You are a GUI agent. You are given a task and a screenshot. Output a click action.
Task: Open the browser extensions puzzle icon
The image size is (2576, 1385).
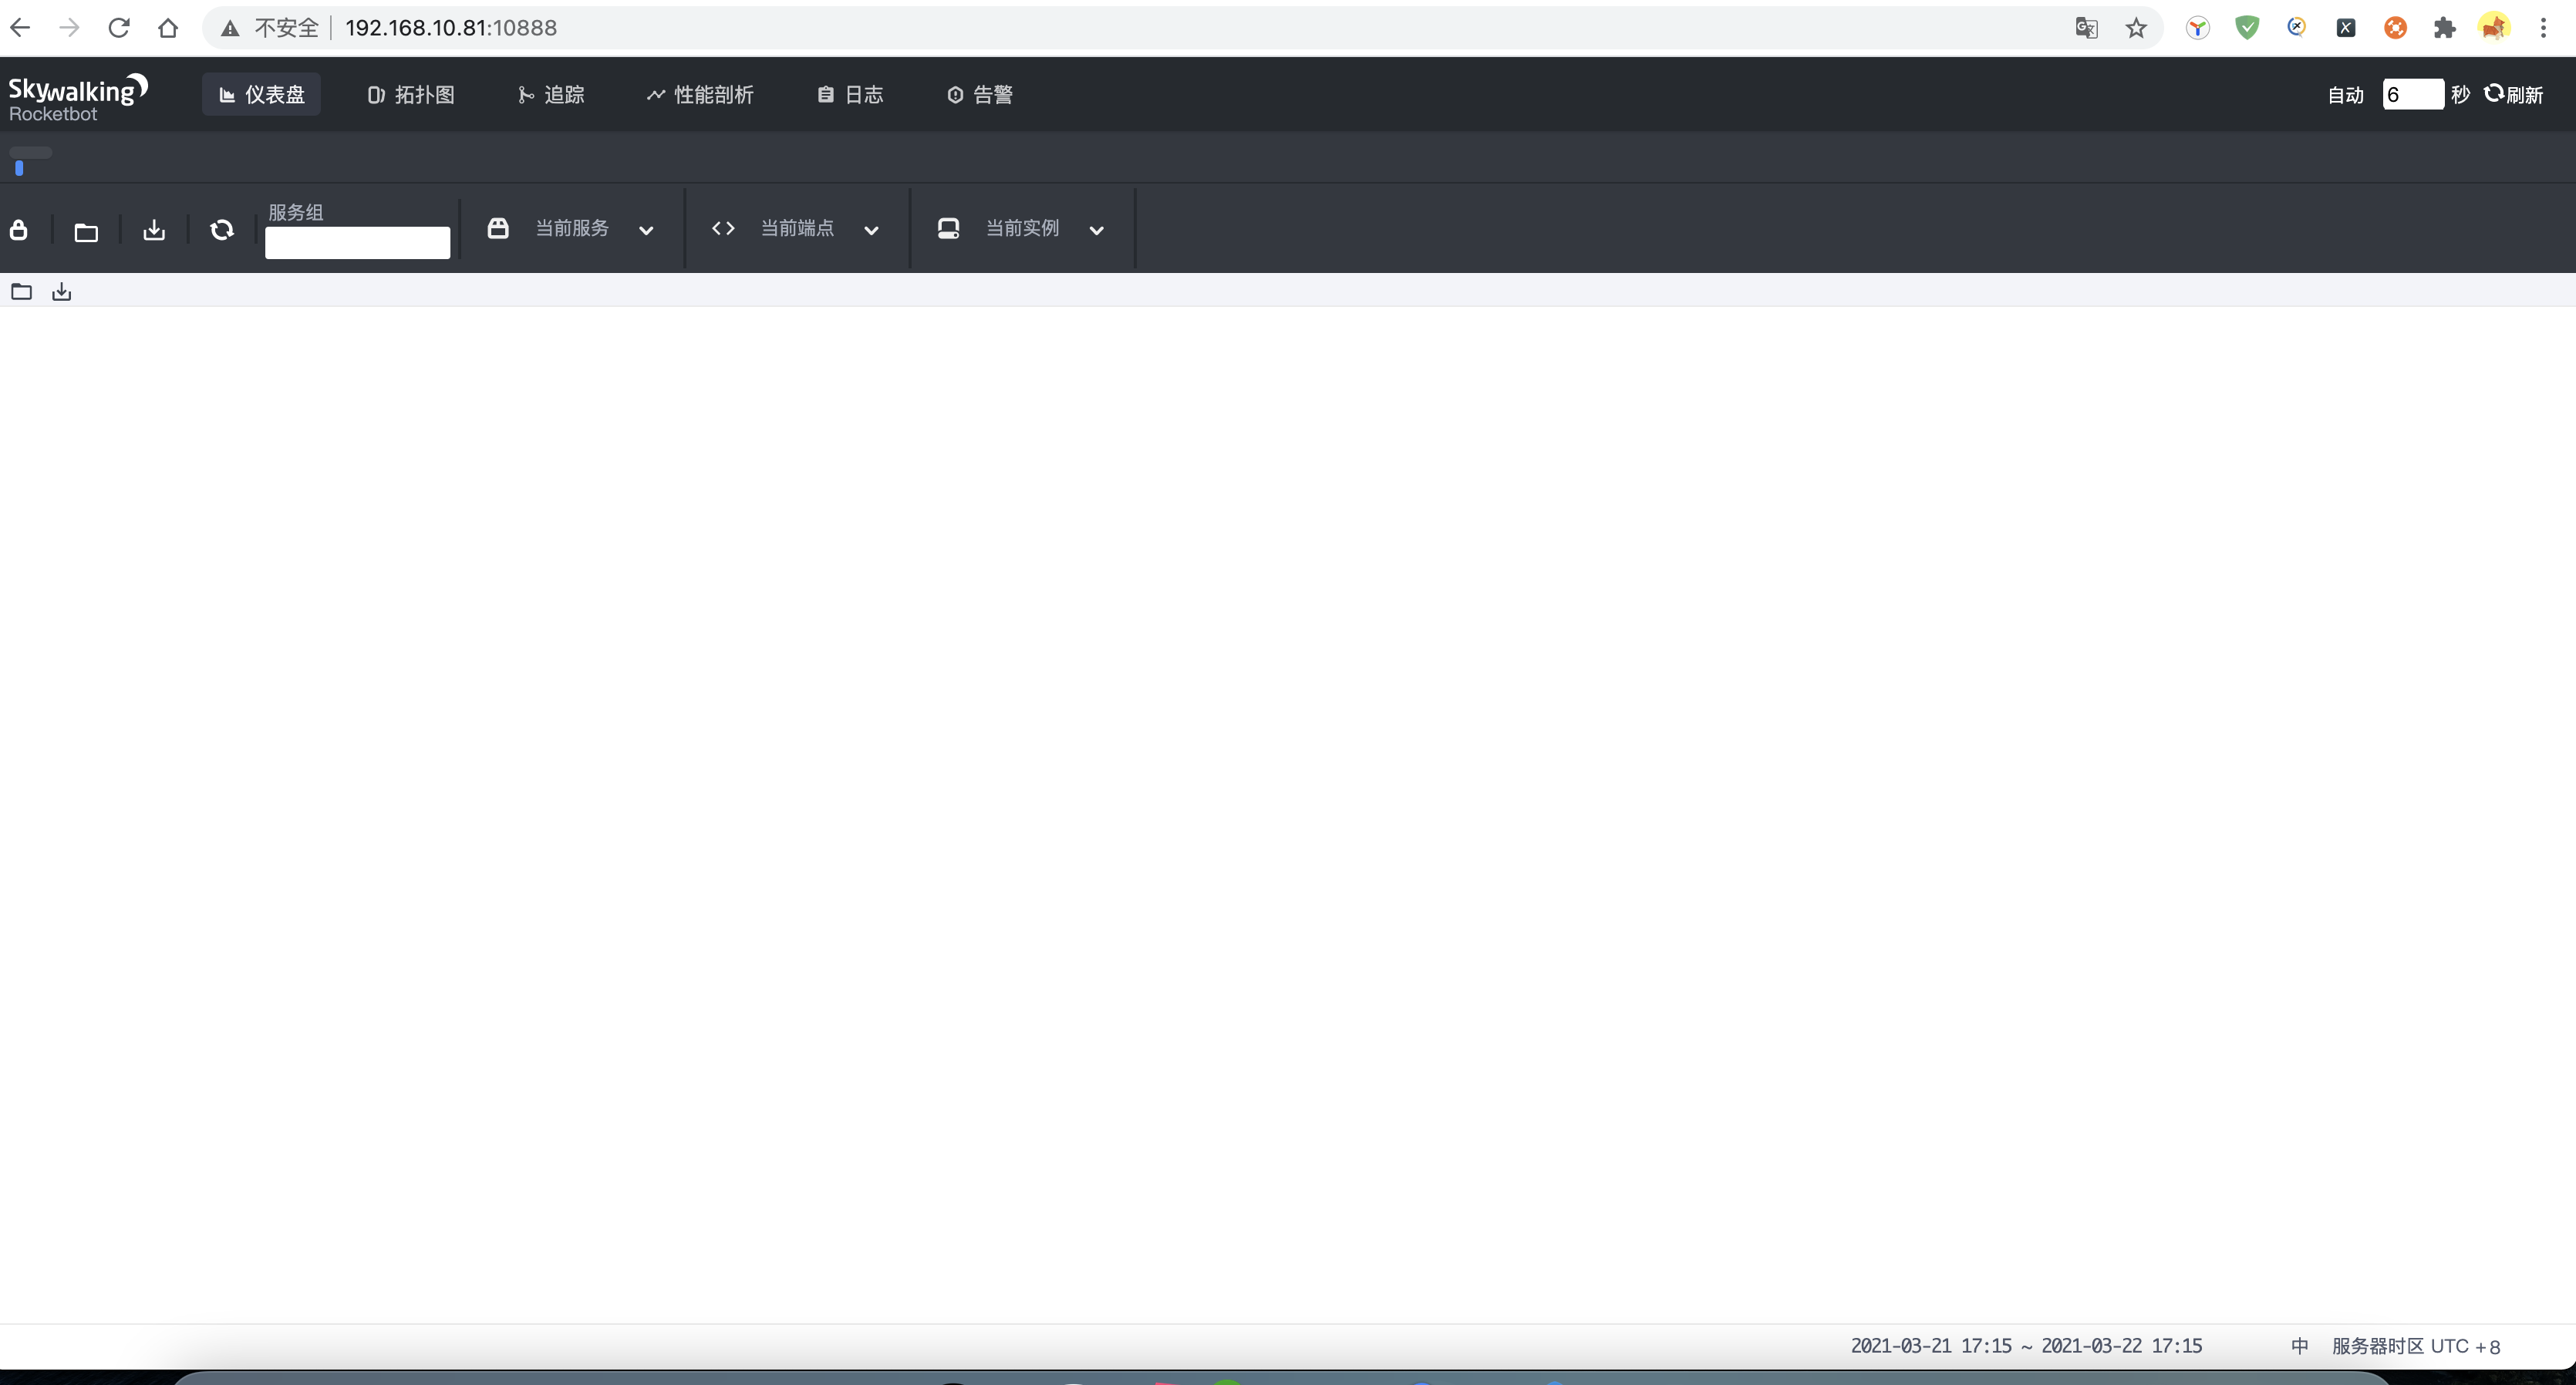coord(2444,28)
